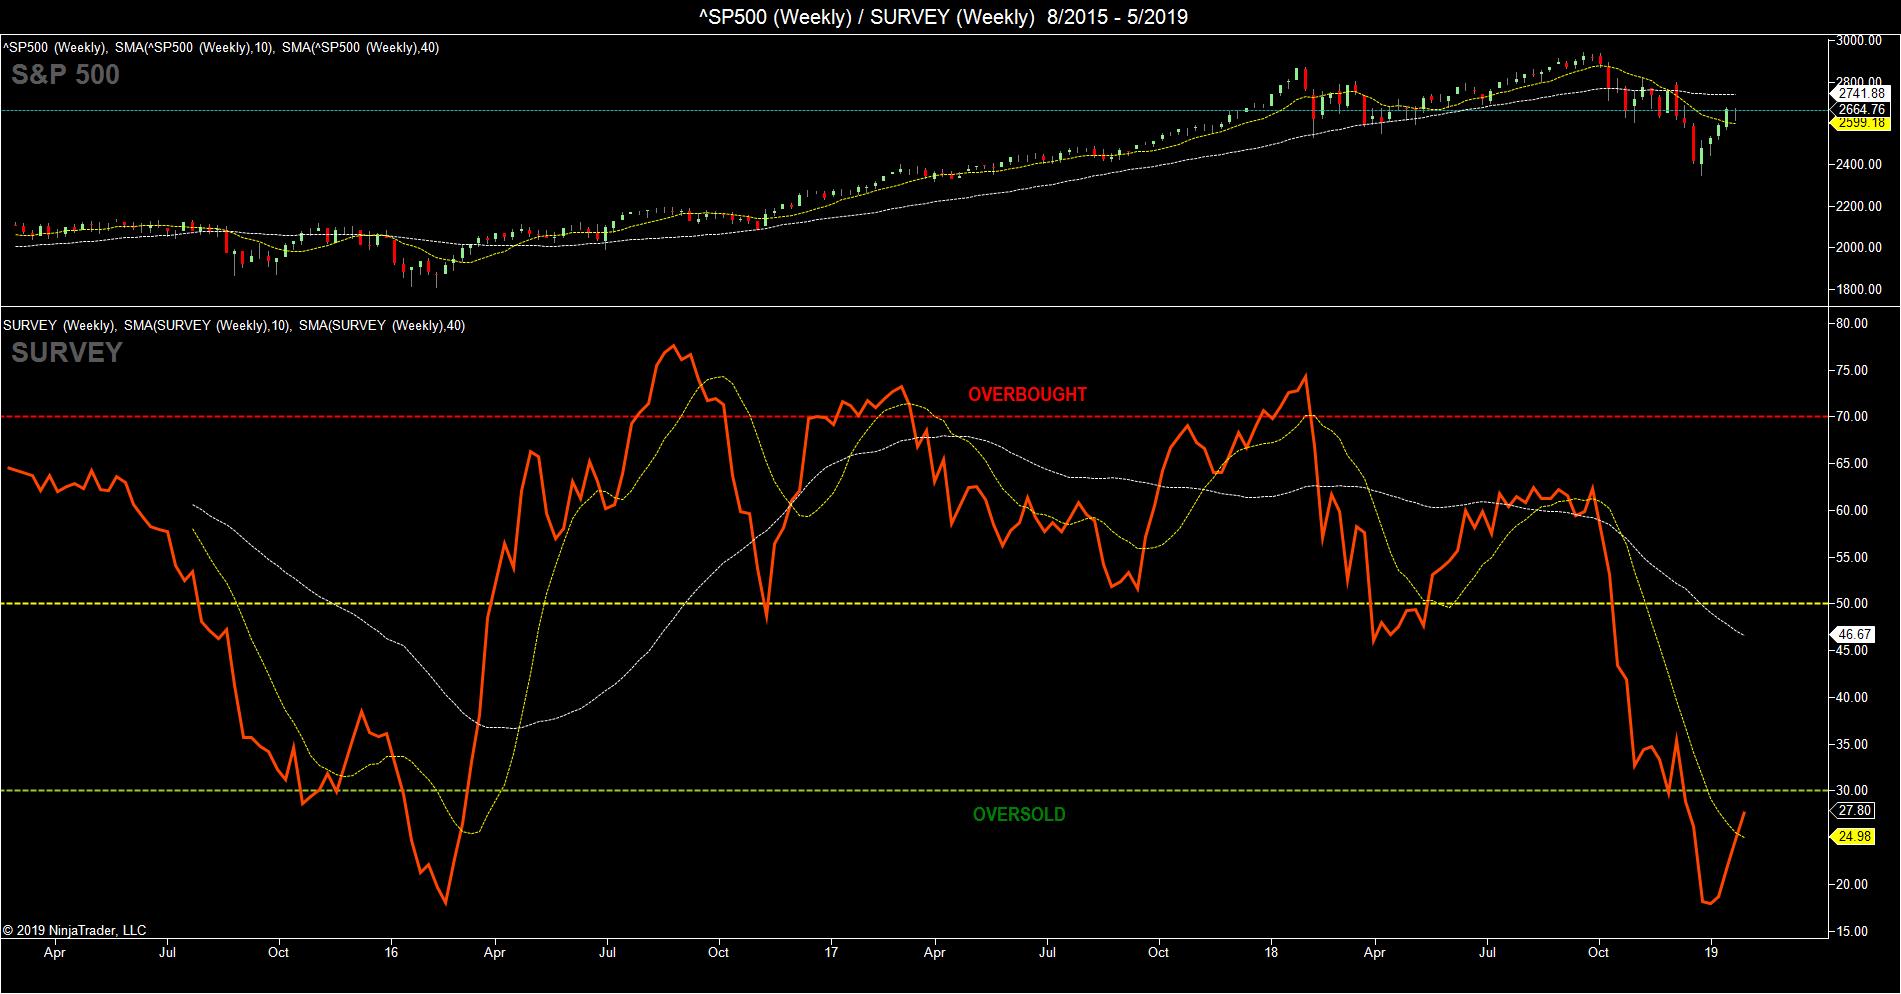Image resolution: width=1901 pixels, height=994 pixels.
Task: Click the 20.00 survey axis label
Action: coord(1853,884)
